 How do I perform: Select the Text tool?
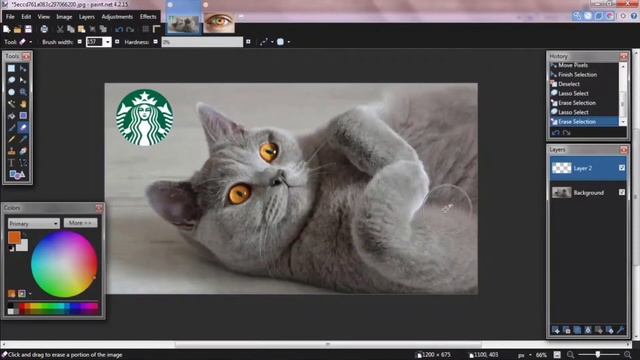11,163
